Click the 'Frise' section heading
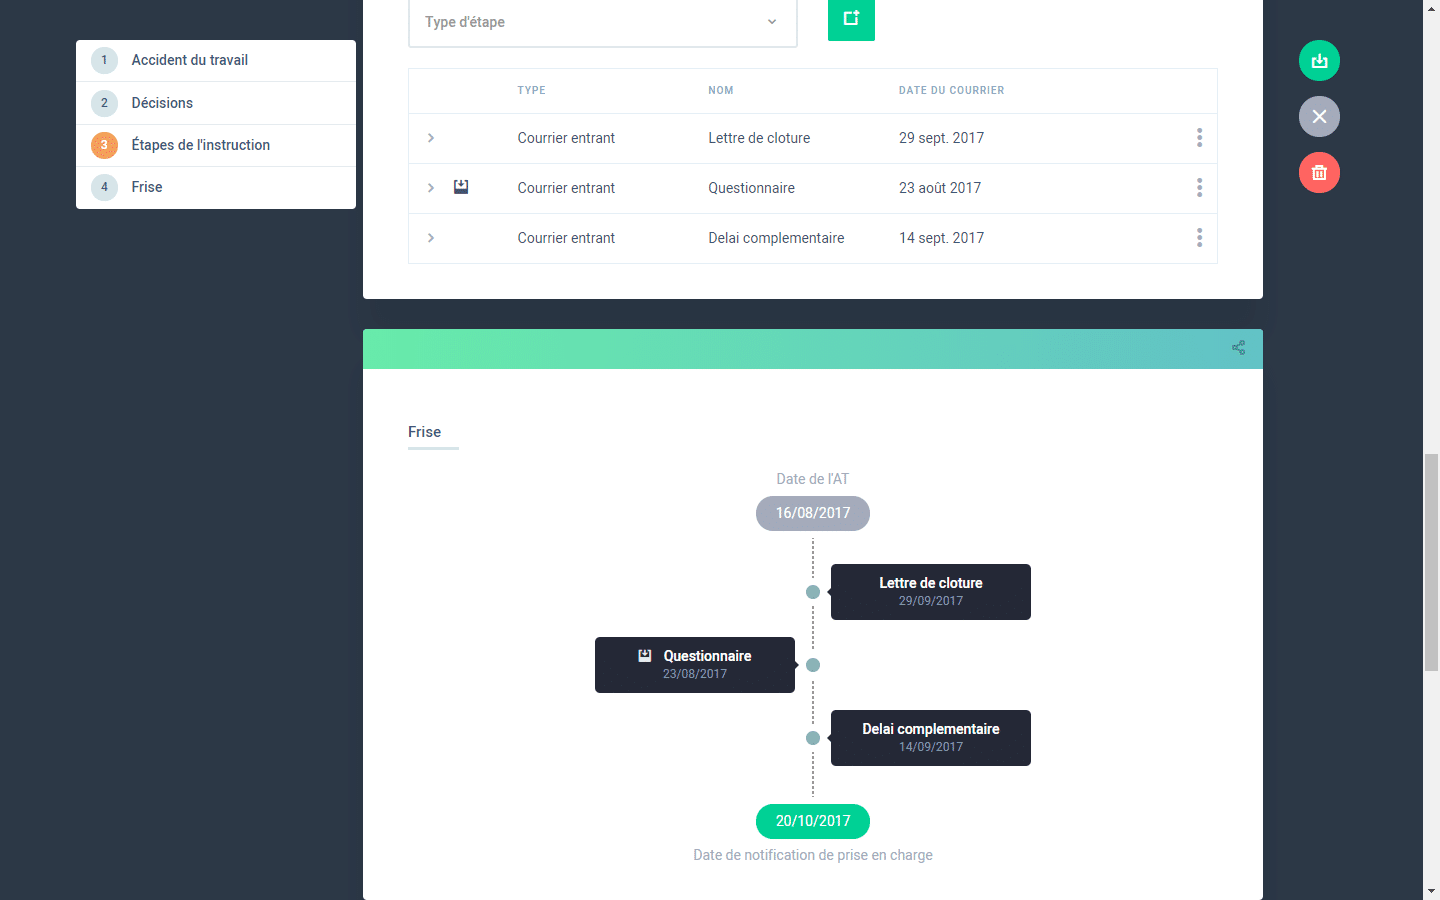The width and height of the screenshot is (1440, 900). (x=424, y=432)
